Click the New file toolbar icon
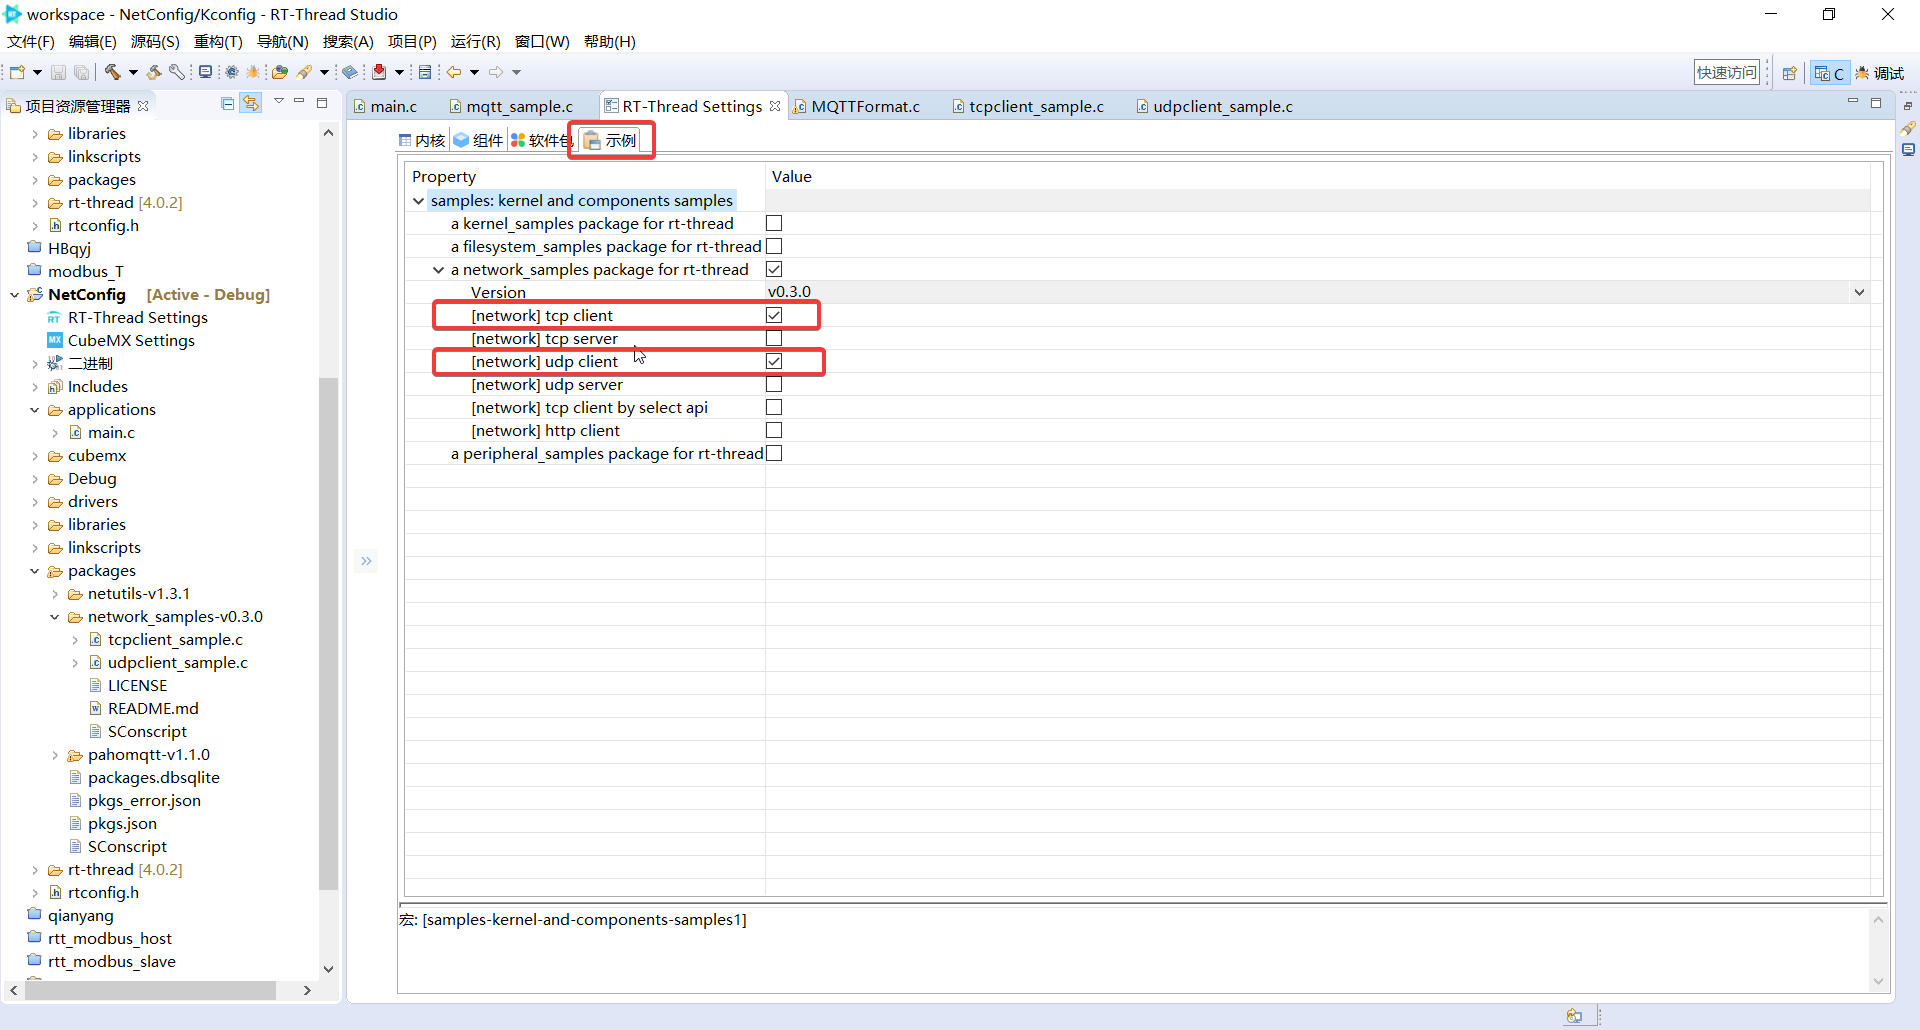Viewport: 1920px width, 1030px height. coord(17,72)
